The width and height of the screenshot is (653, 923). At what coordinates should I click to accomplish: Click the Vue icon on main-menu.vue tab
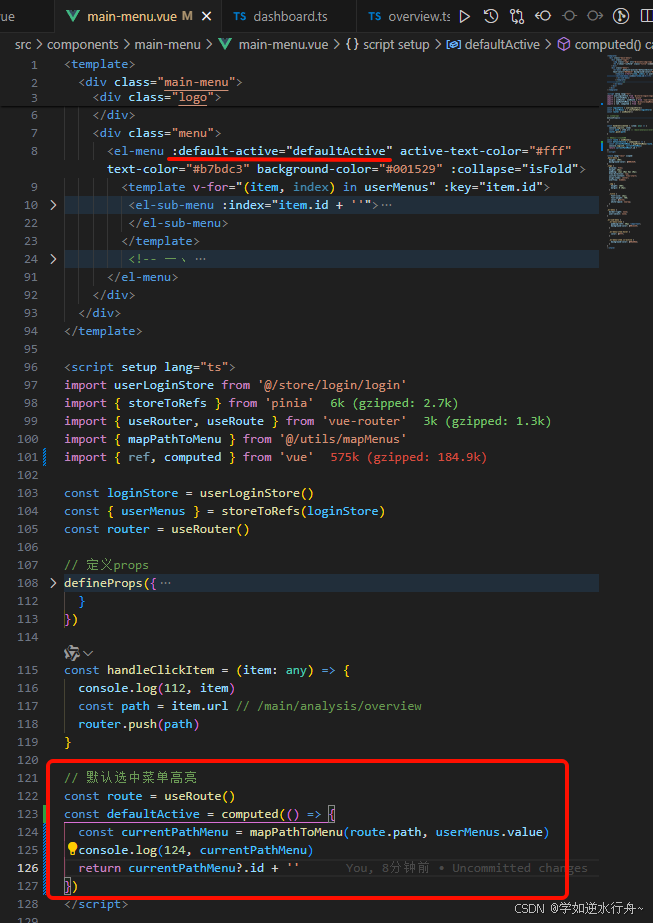[x=74, y=16]
